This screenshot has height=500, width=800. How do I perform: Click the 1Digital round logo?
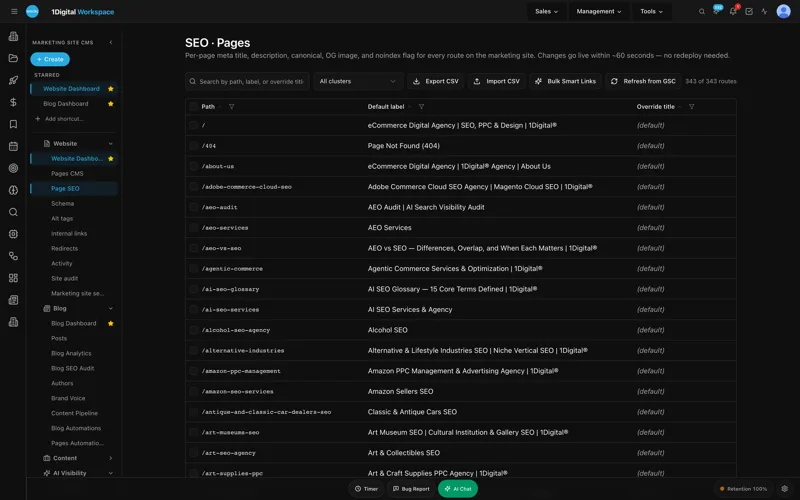tap(32, 11)
